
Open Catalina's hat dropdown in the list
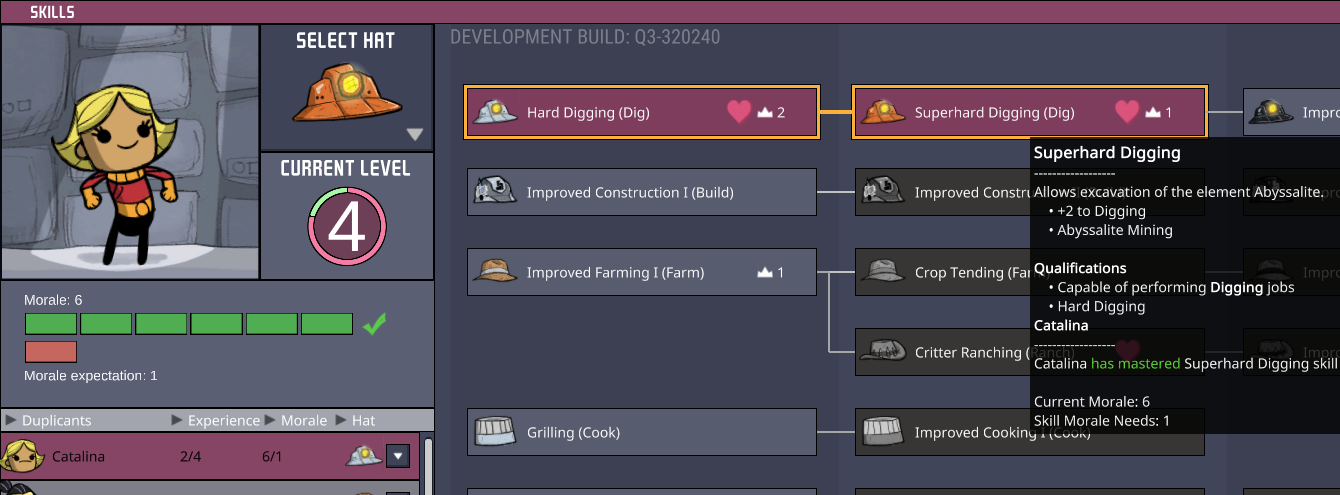(x=399, y=457)
